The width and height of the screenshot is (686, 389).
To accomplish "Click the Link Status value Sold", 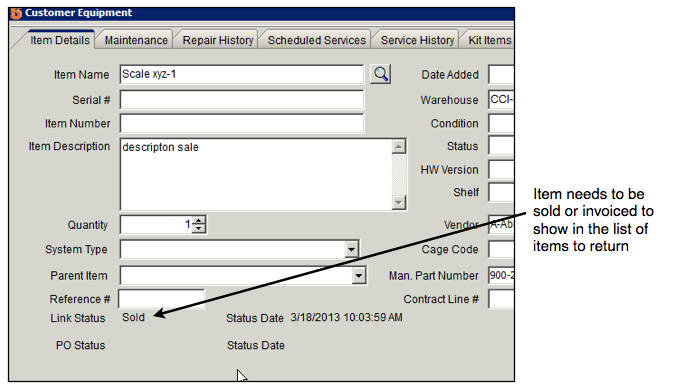I will click(133, 317).
